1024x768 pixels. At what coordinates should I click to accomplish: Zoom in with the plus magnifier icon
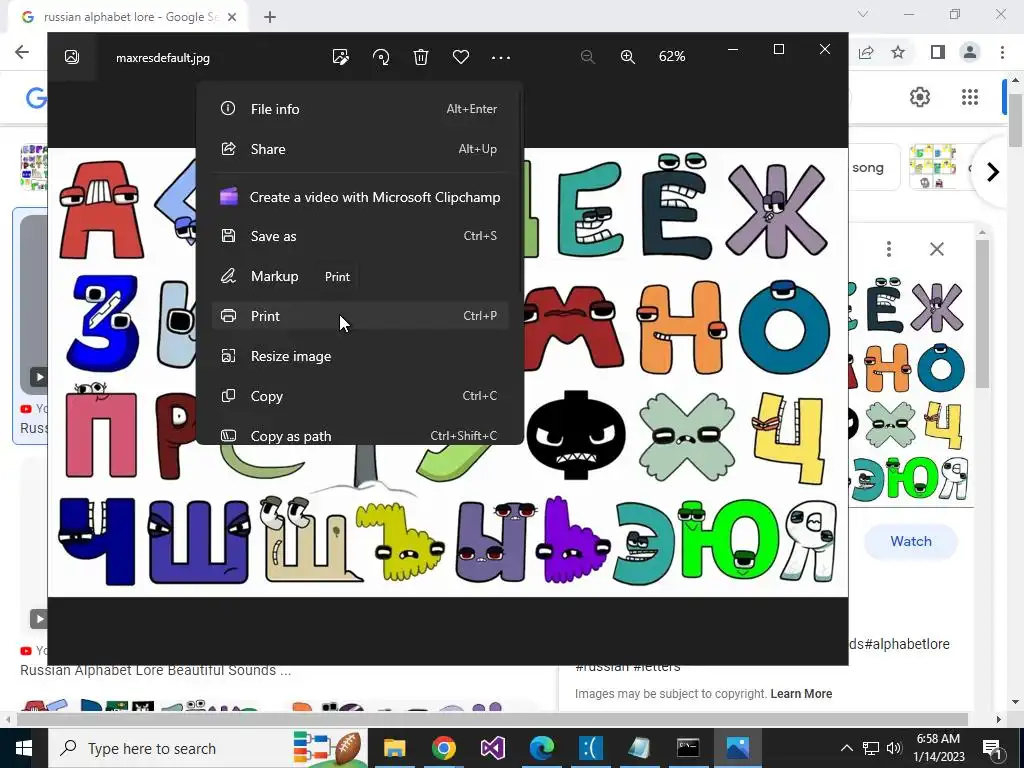[628, 57]
